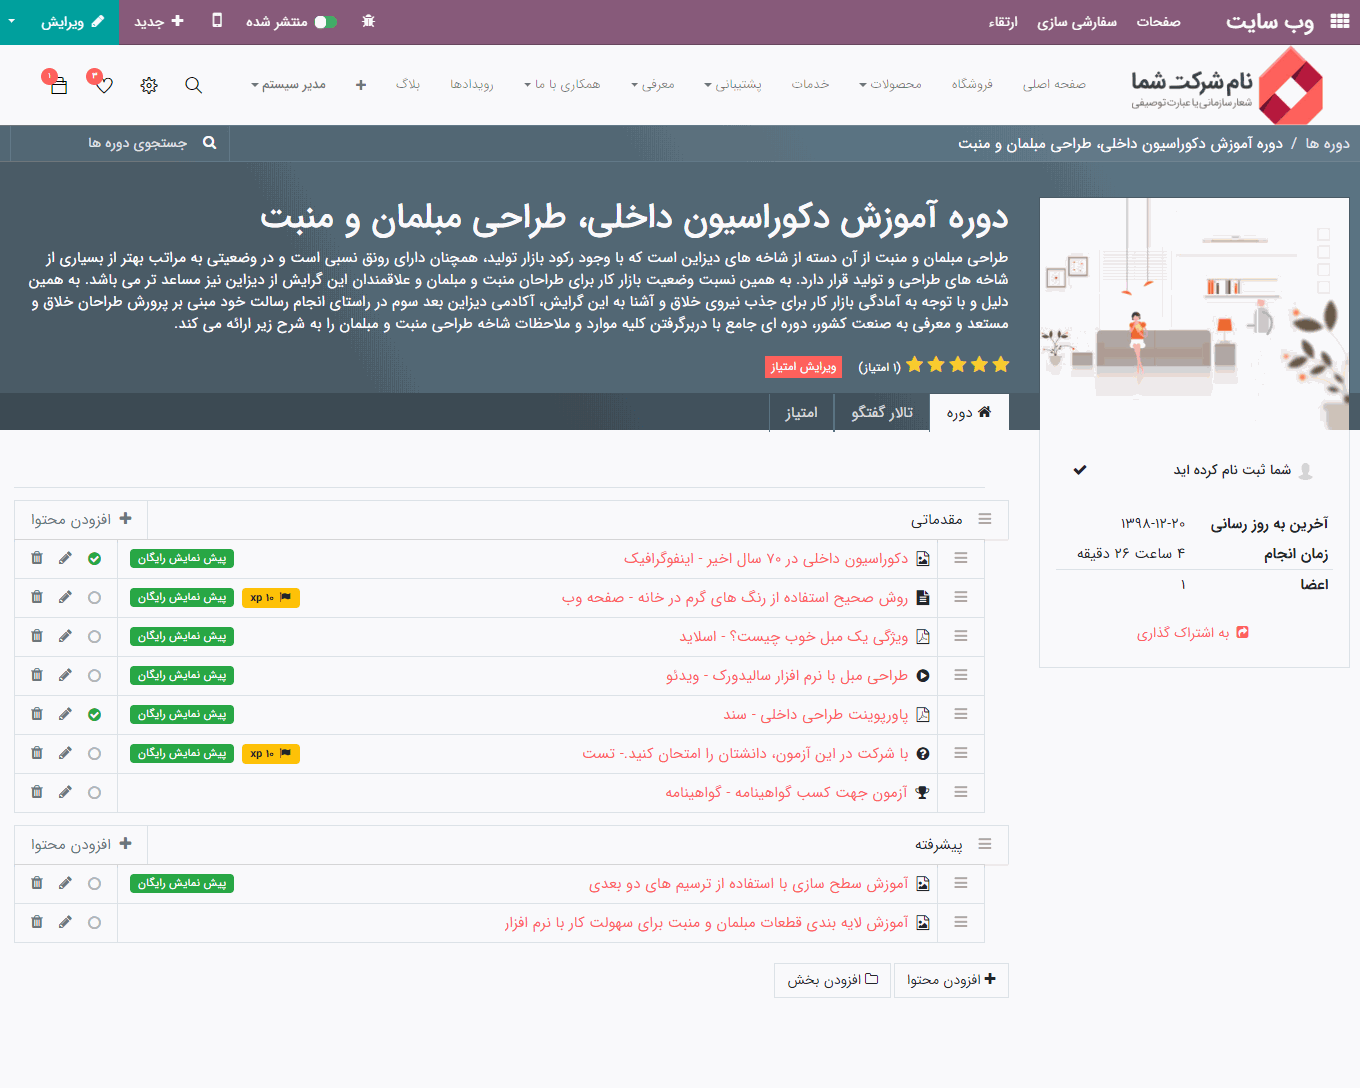Click drag handle of گواهینامه lesson row
The image size is (1360, 1088).
tap(961, 792)
